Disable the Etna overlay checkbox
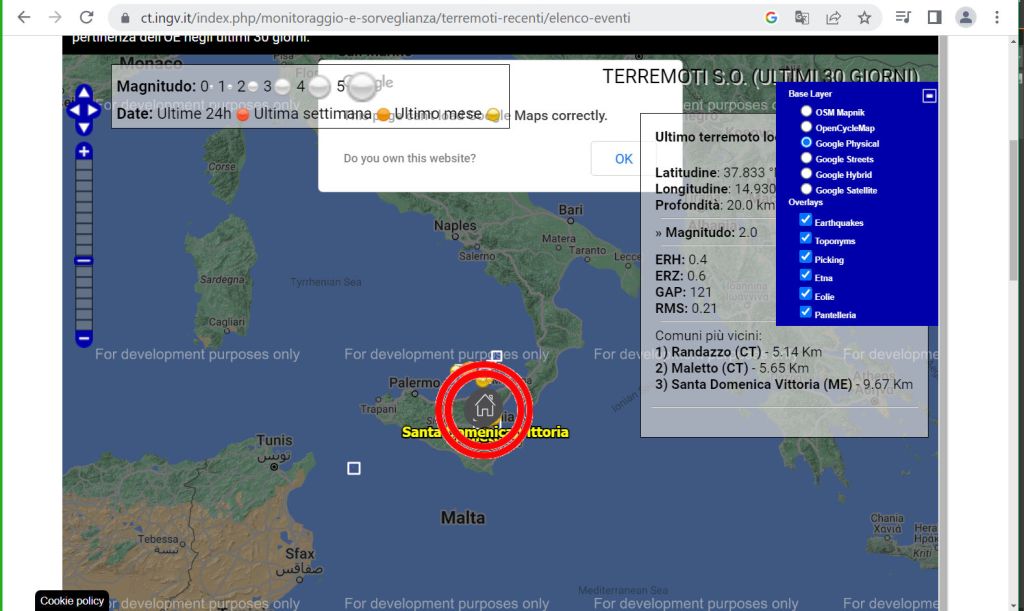The width and height of the screenshot is (1024, 611). pyautogui.click(x=805, y=276)
